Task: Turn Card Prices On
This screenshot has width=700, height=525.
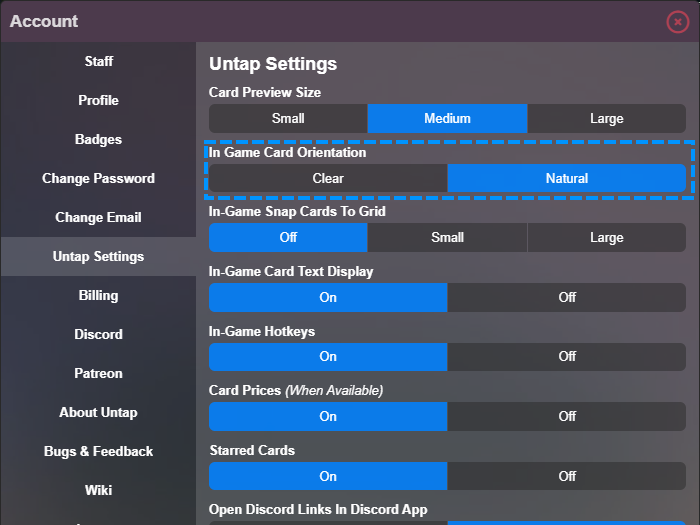Action: point(328,417)
